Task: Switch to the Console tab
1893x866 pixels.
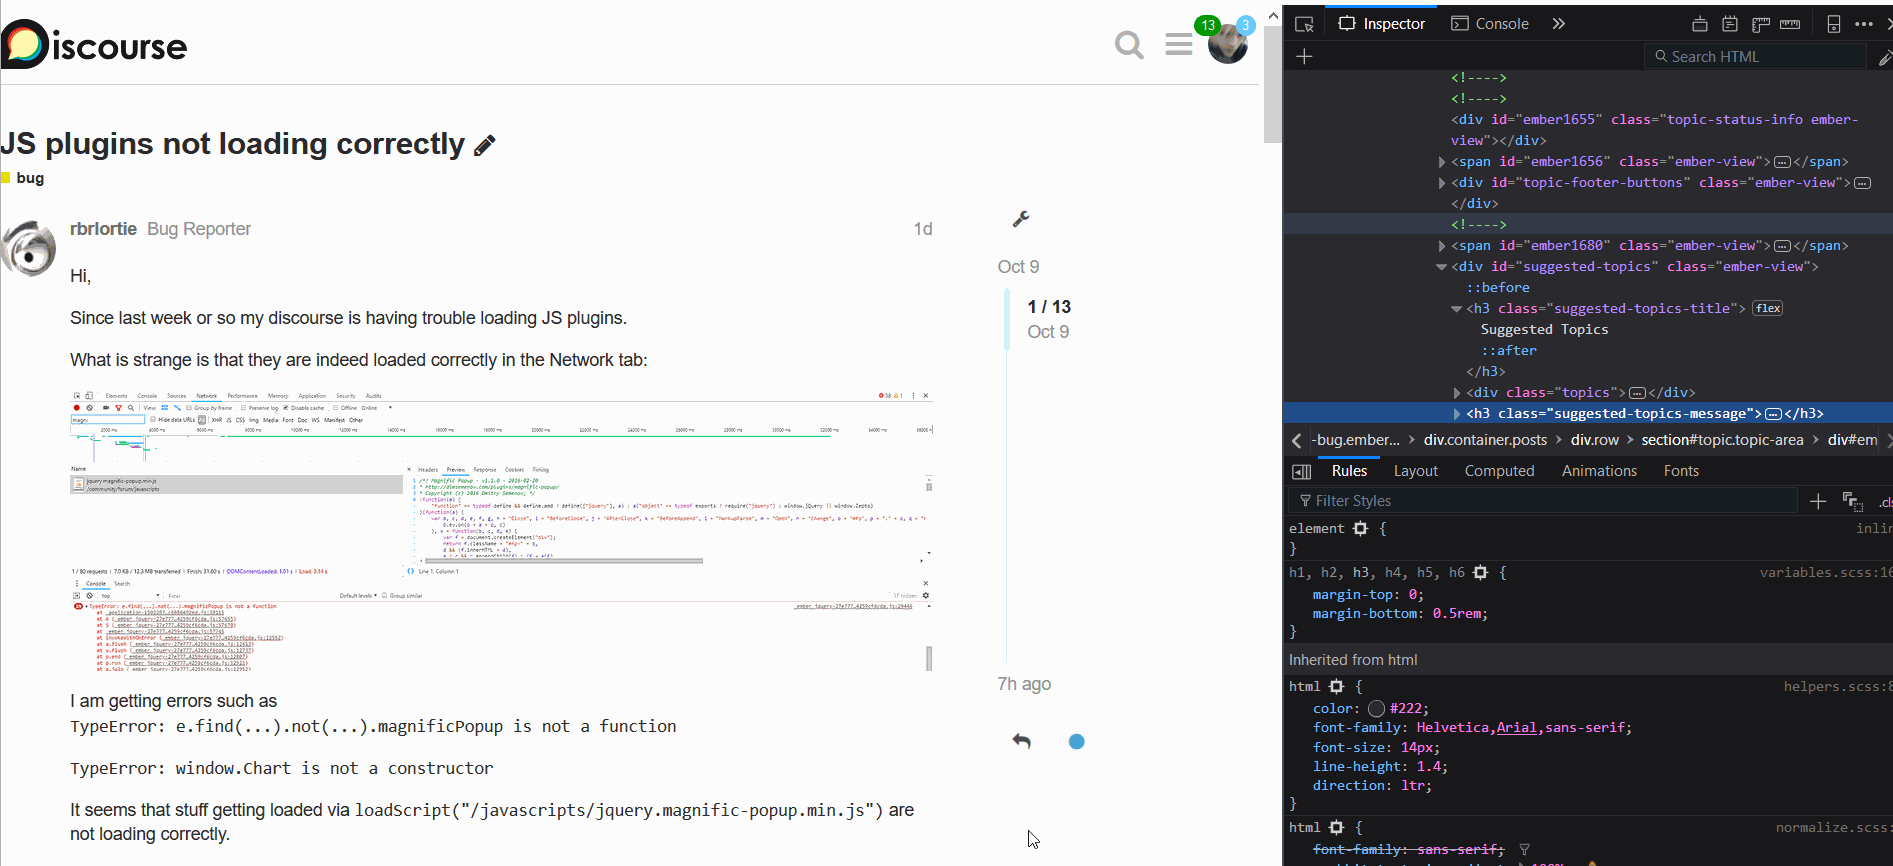Action: coord(1490,24)
